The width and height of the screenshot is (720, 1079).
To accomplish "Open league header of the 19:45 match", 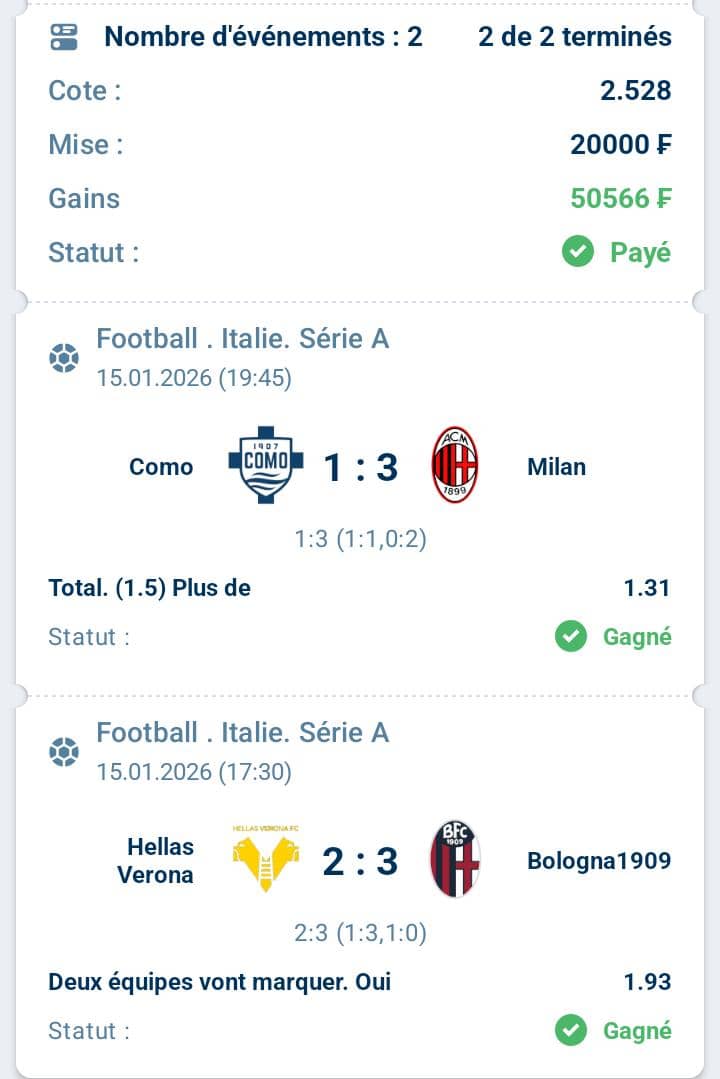I will [242, 339].
